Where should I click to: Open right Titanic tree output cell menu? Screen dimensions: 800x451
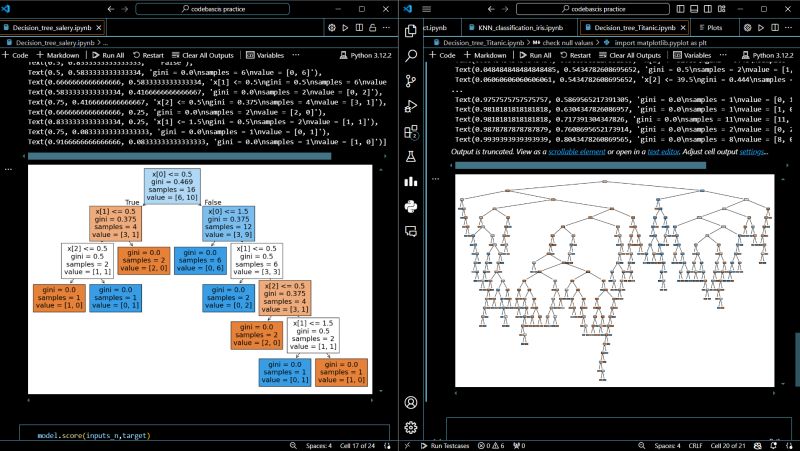tap(435, 179)
